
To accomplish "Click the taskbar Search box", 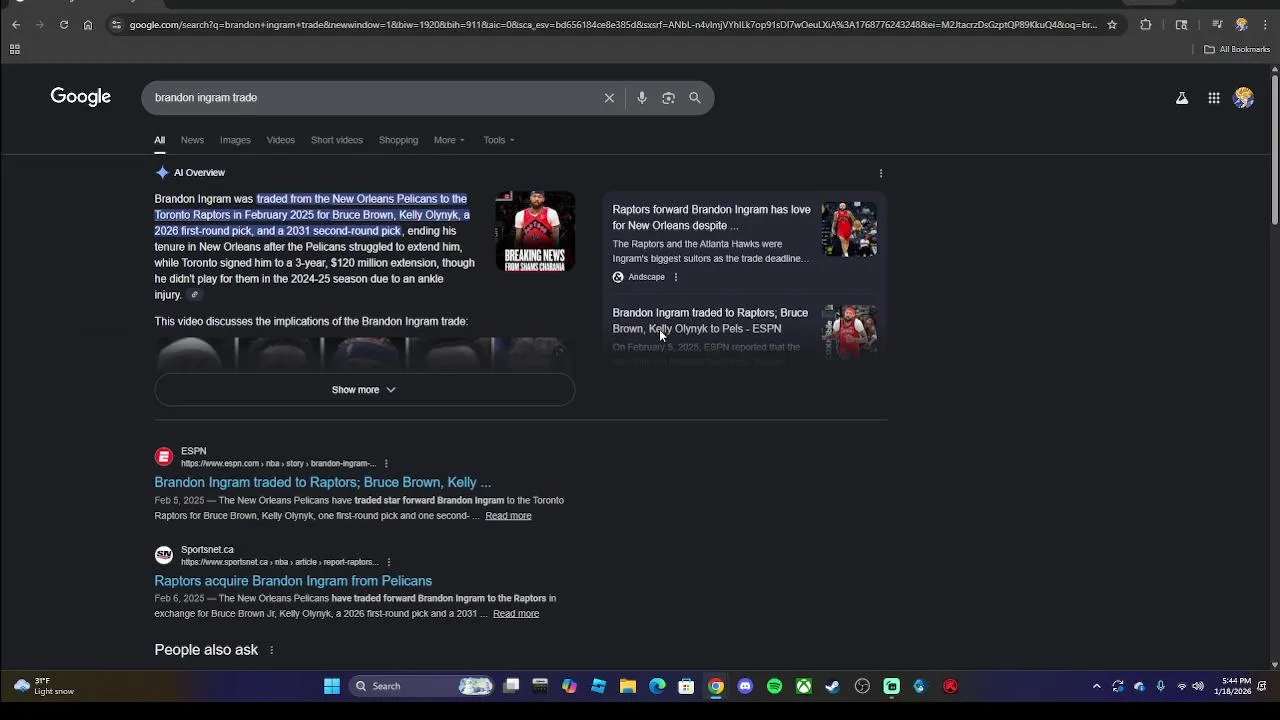I will click(x=422, y=686).
